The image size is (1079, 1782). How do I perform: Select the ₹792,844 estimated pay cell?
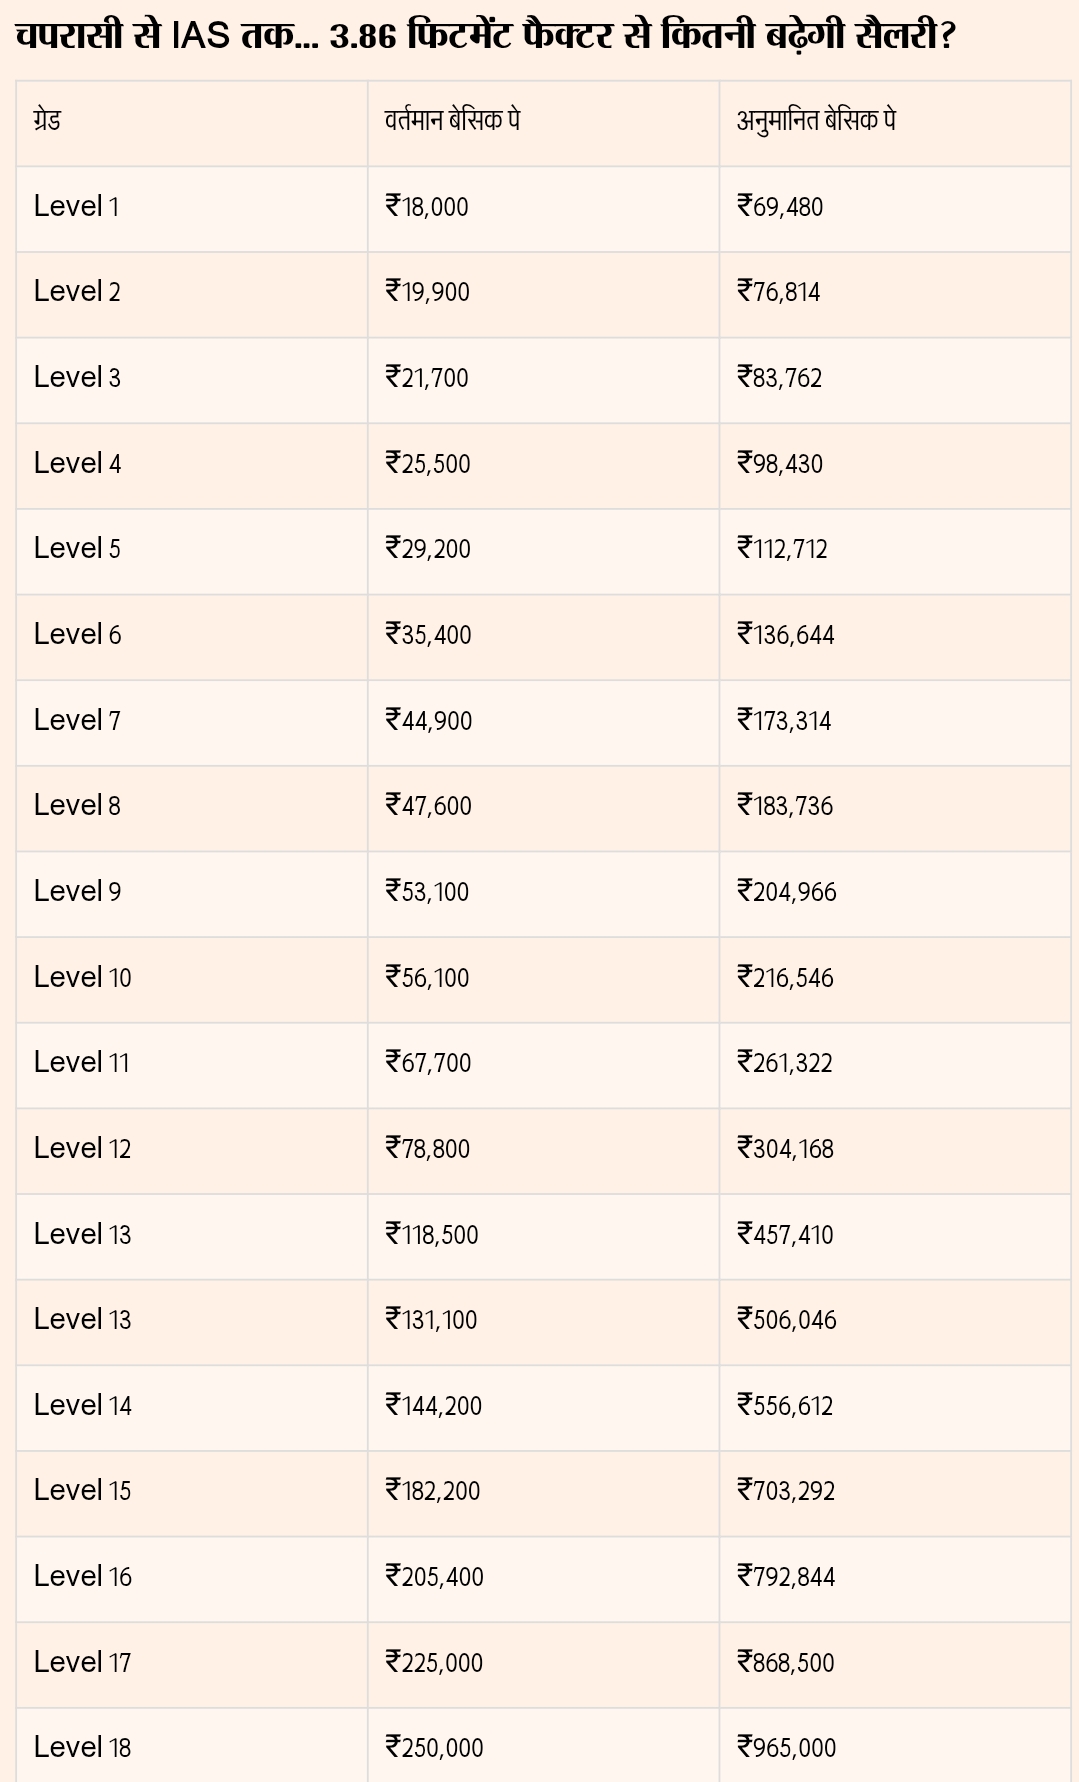(x=786, y=1577)
